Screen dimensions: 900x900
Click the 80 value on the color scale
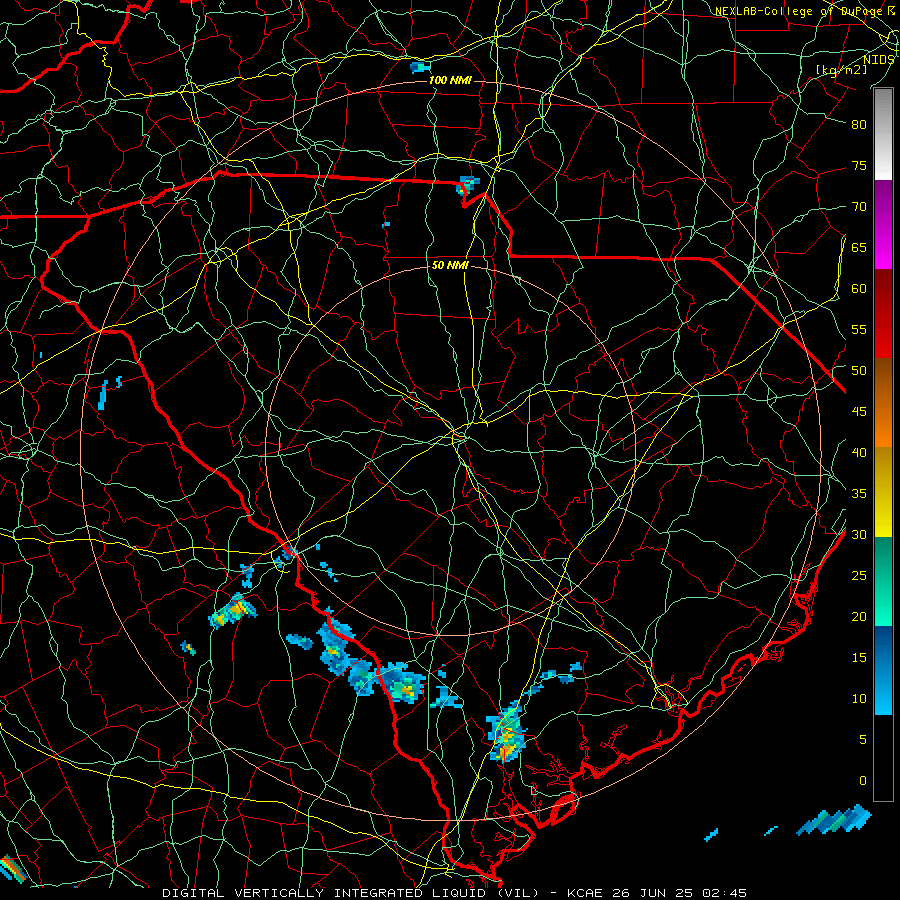tap(859, 125)
